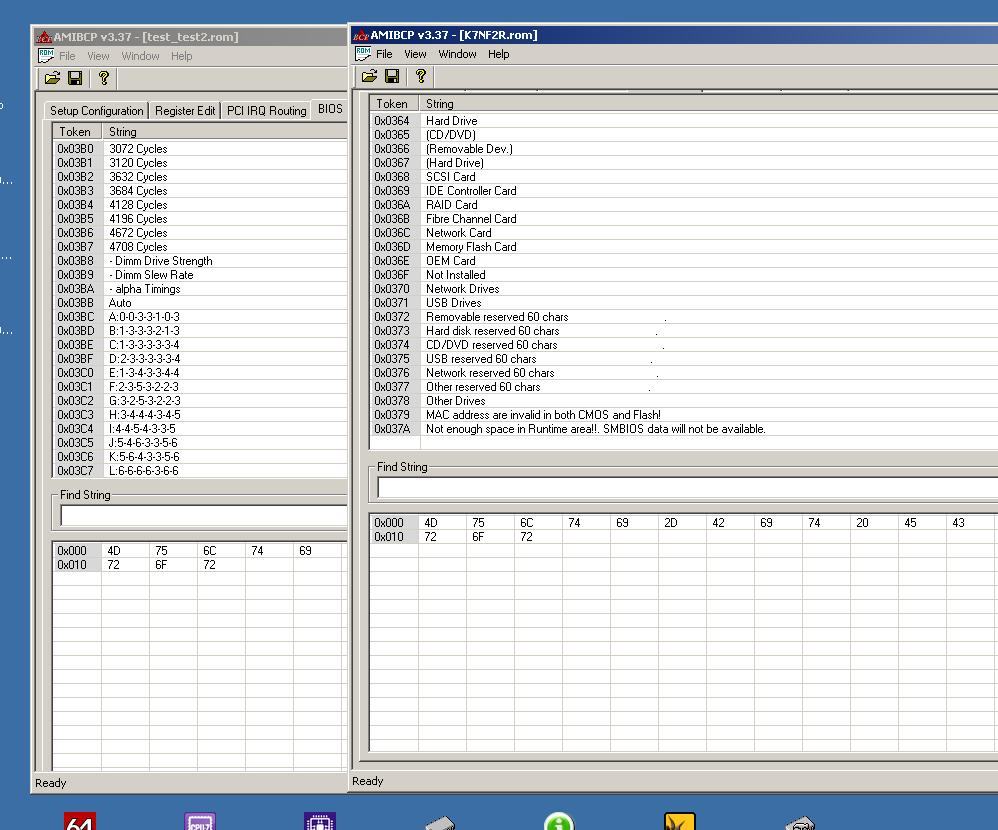Screen dimensions: 998x830
Task: Select the 'H:3-4-4-4-3-4-5' timing row
Action: [200, 415]
